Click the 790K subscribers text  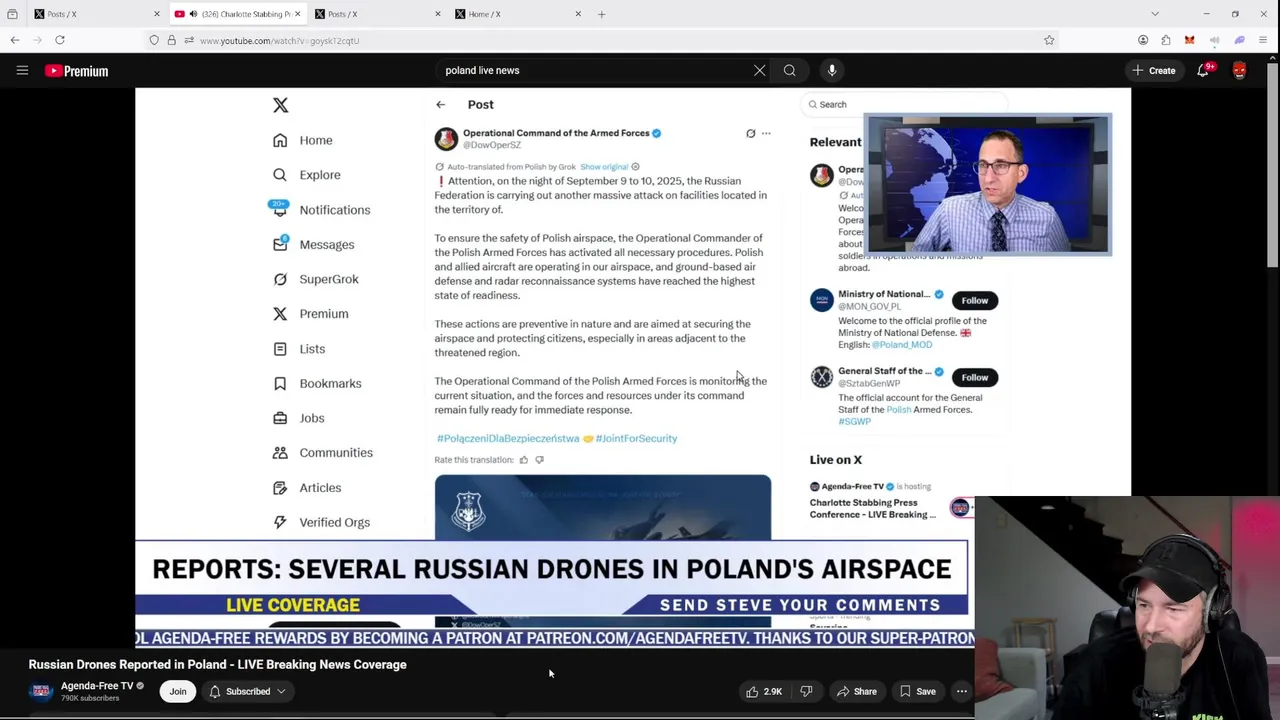coord(90,698)
